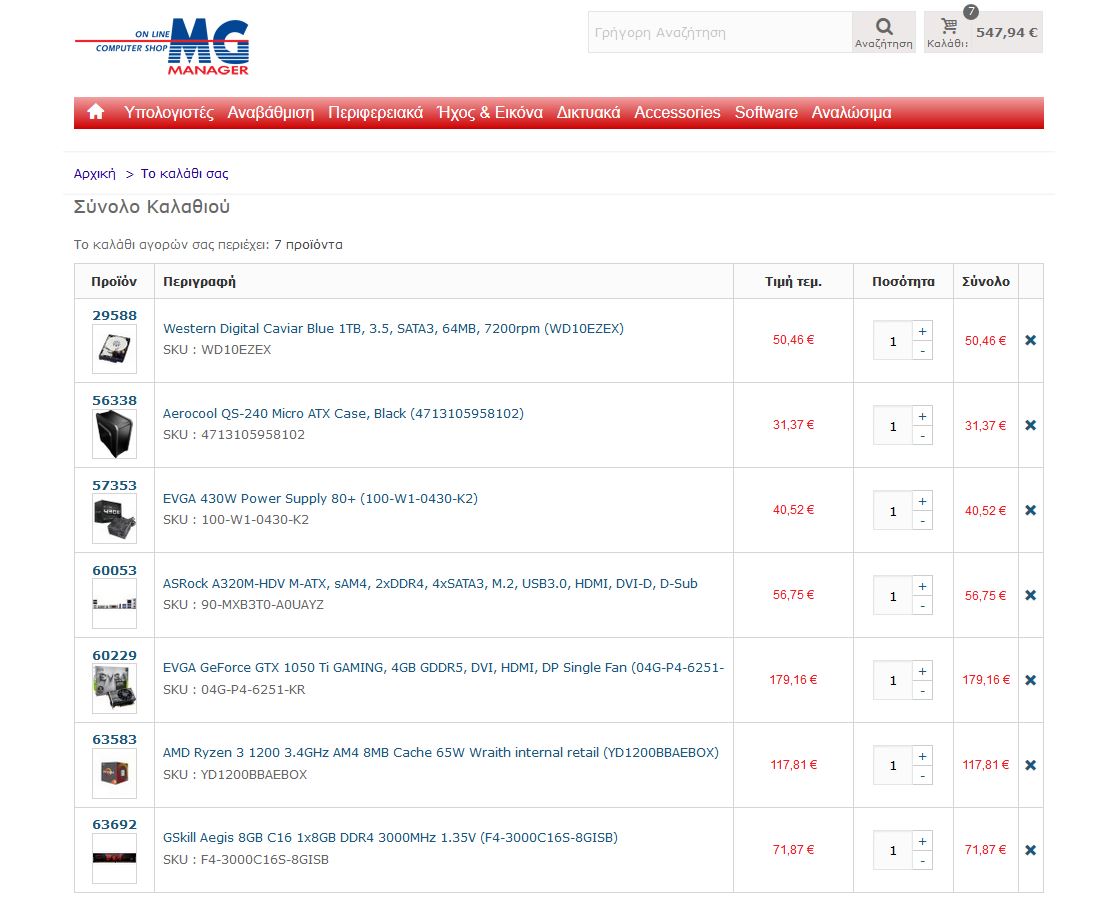
Task: Open Aerocool QS-240 Micro ATX Case link
Action: point(343,413)
